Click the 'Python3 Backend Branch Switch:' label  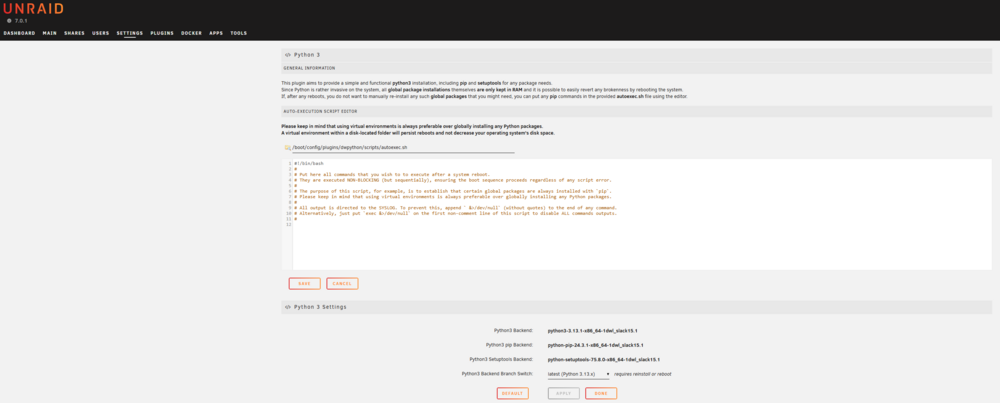tap(497, 374)
